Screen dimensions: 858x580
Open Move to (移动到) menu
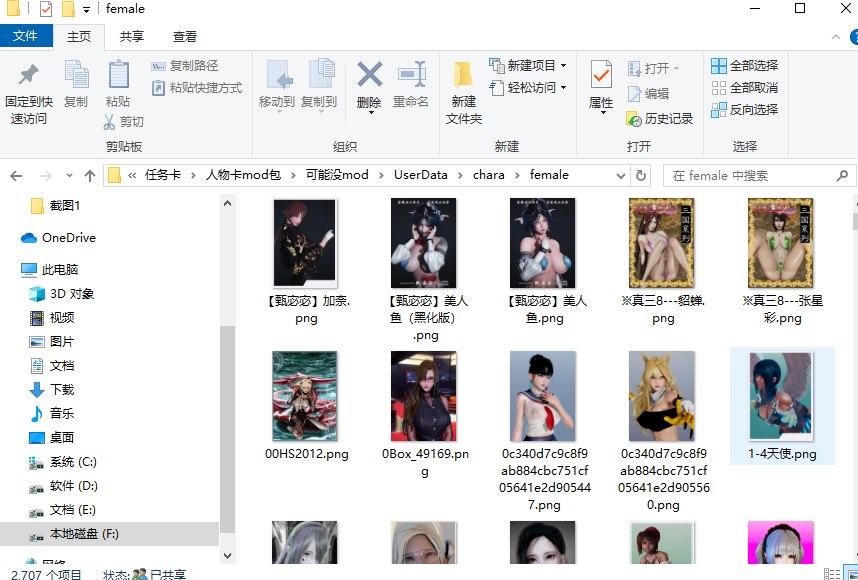(277, 85)
